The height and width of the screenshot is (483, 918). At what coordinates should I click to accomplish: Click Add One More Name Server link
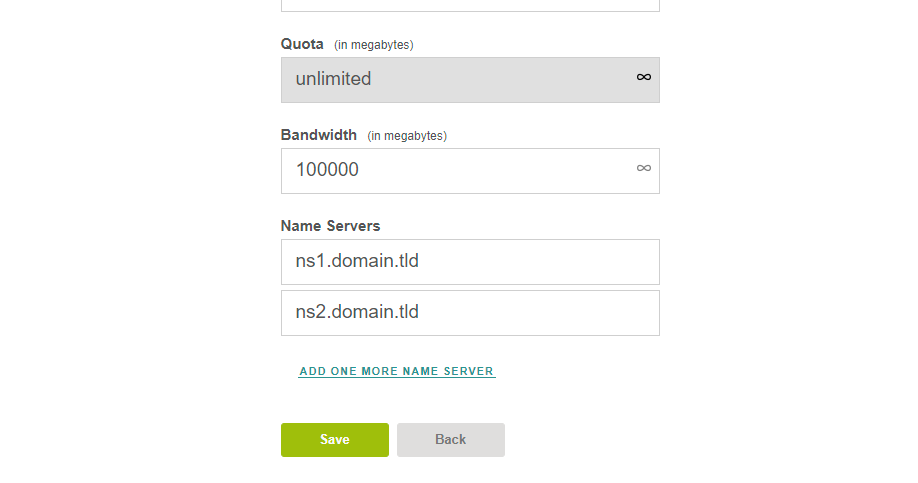coord(396,371)
